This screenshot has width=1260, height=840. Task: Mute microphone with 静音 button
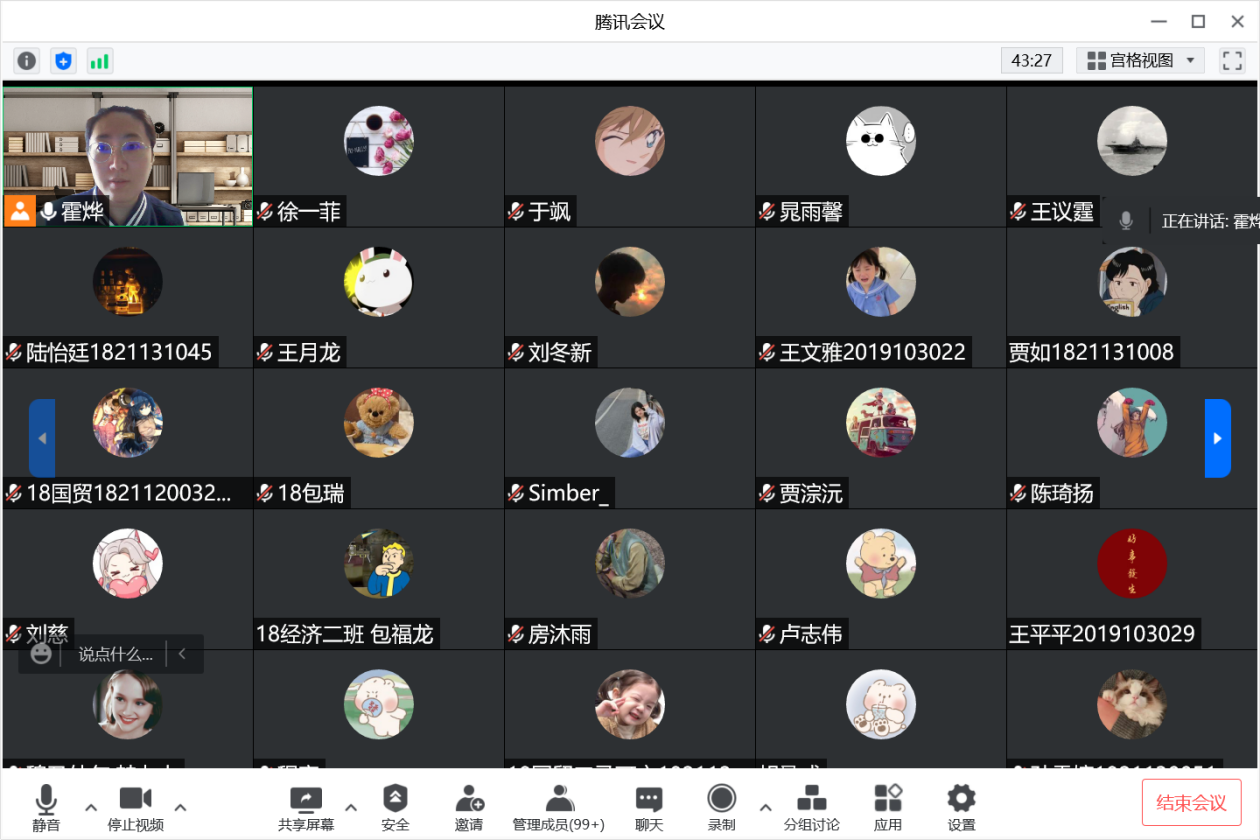(x=46, y=808)
